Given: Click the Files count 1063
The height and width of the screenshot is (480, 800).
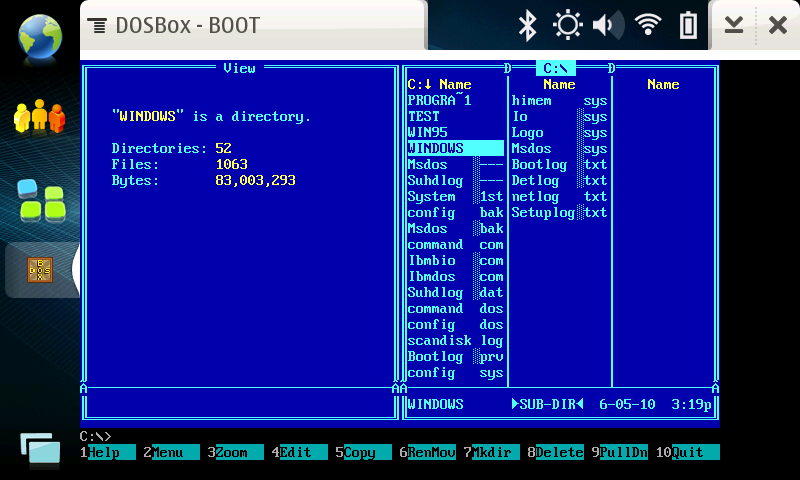Looking at the screenshot, I should tap(231, 164).
